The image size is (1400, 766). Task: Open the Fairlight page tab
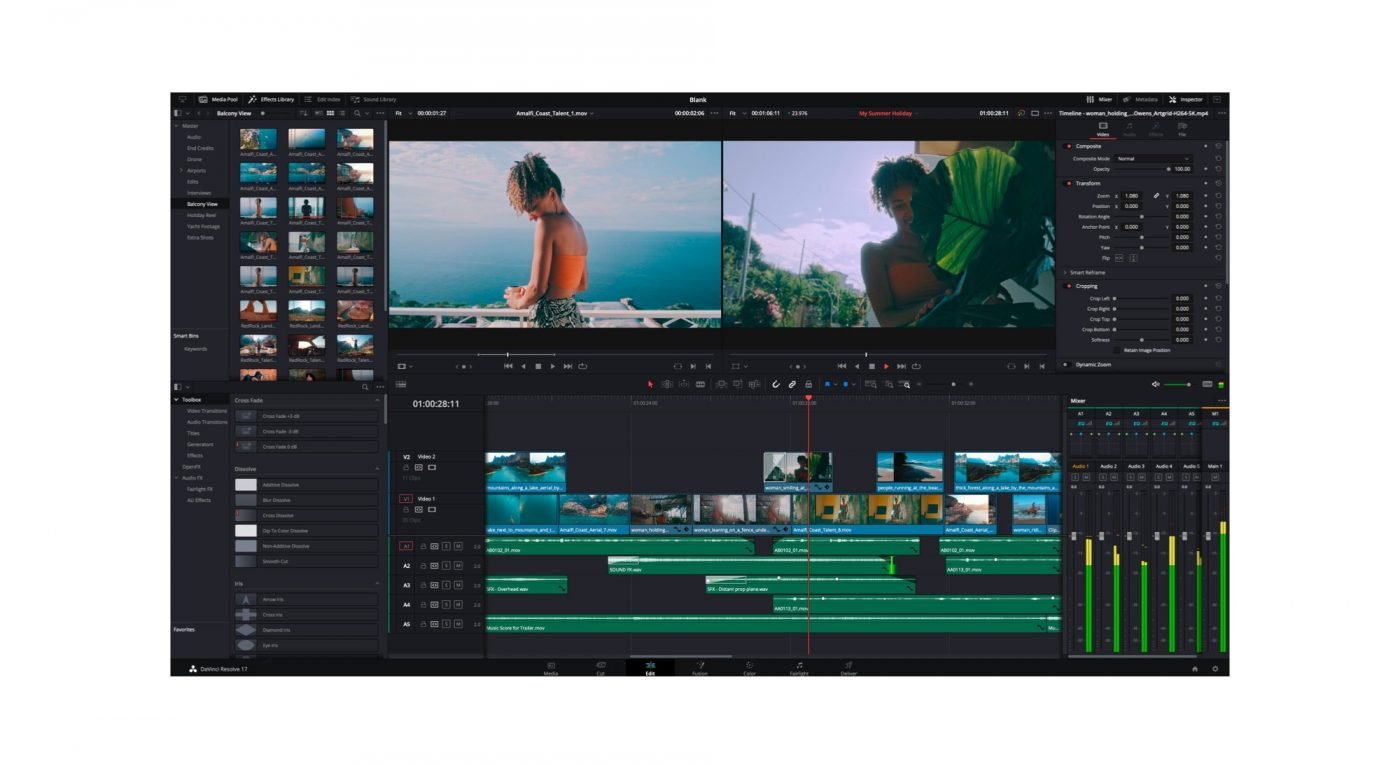(x=799, y=668)
